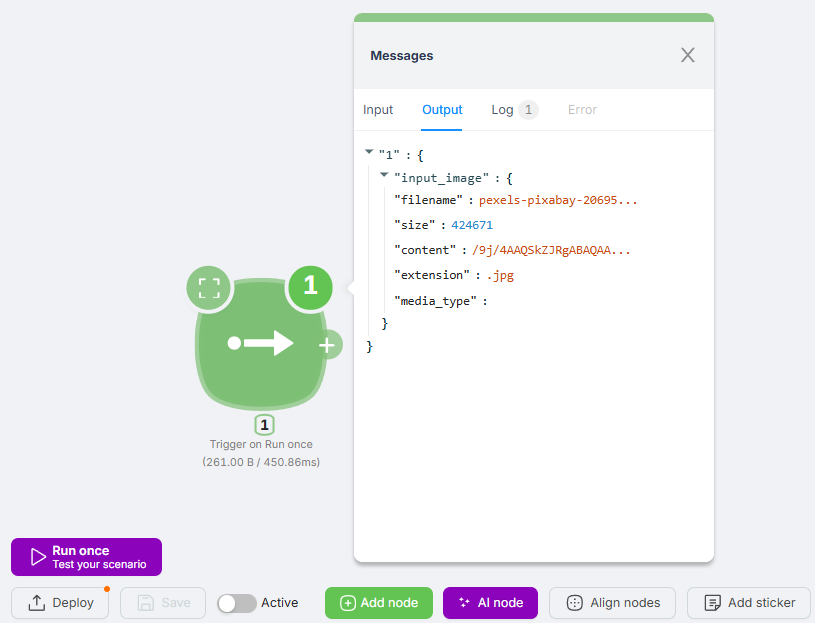The height and width of the screenshot is (623, 815).
Task: Switch to the Input tab
Action: point(378,110)
